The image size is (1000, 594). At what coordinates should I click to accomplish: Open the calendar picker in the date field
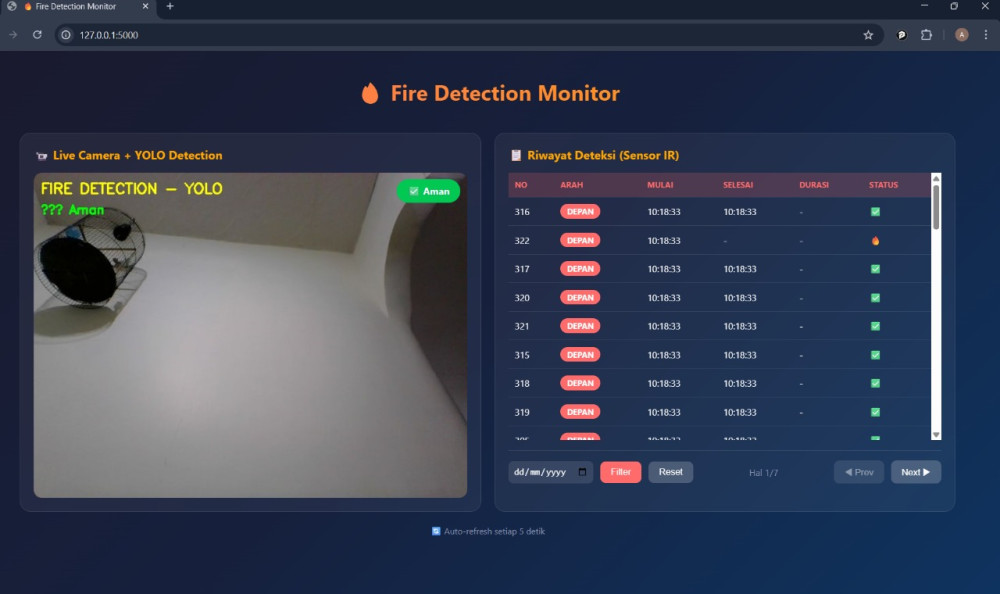583,472
